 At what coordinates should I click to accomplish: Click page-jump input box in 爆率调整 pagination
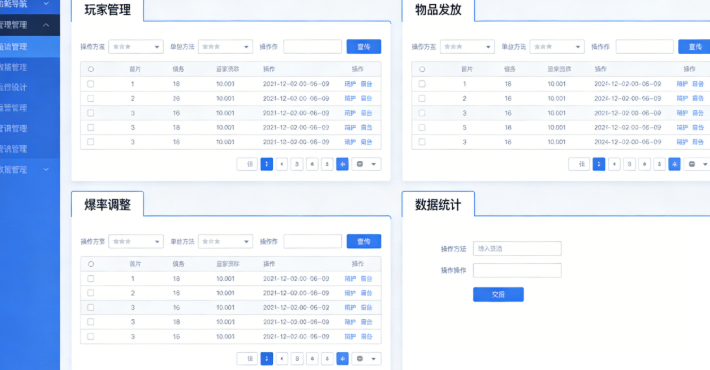tap(247, 359)
